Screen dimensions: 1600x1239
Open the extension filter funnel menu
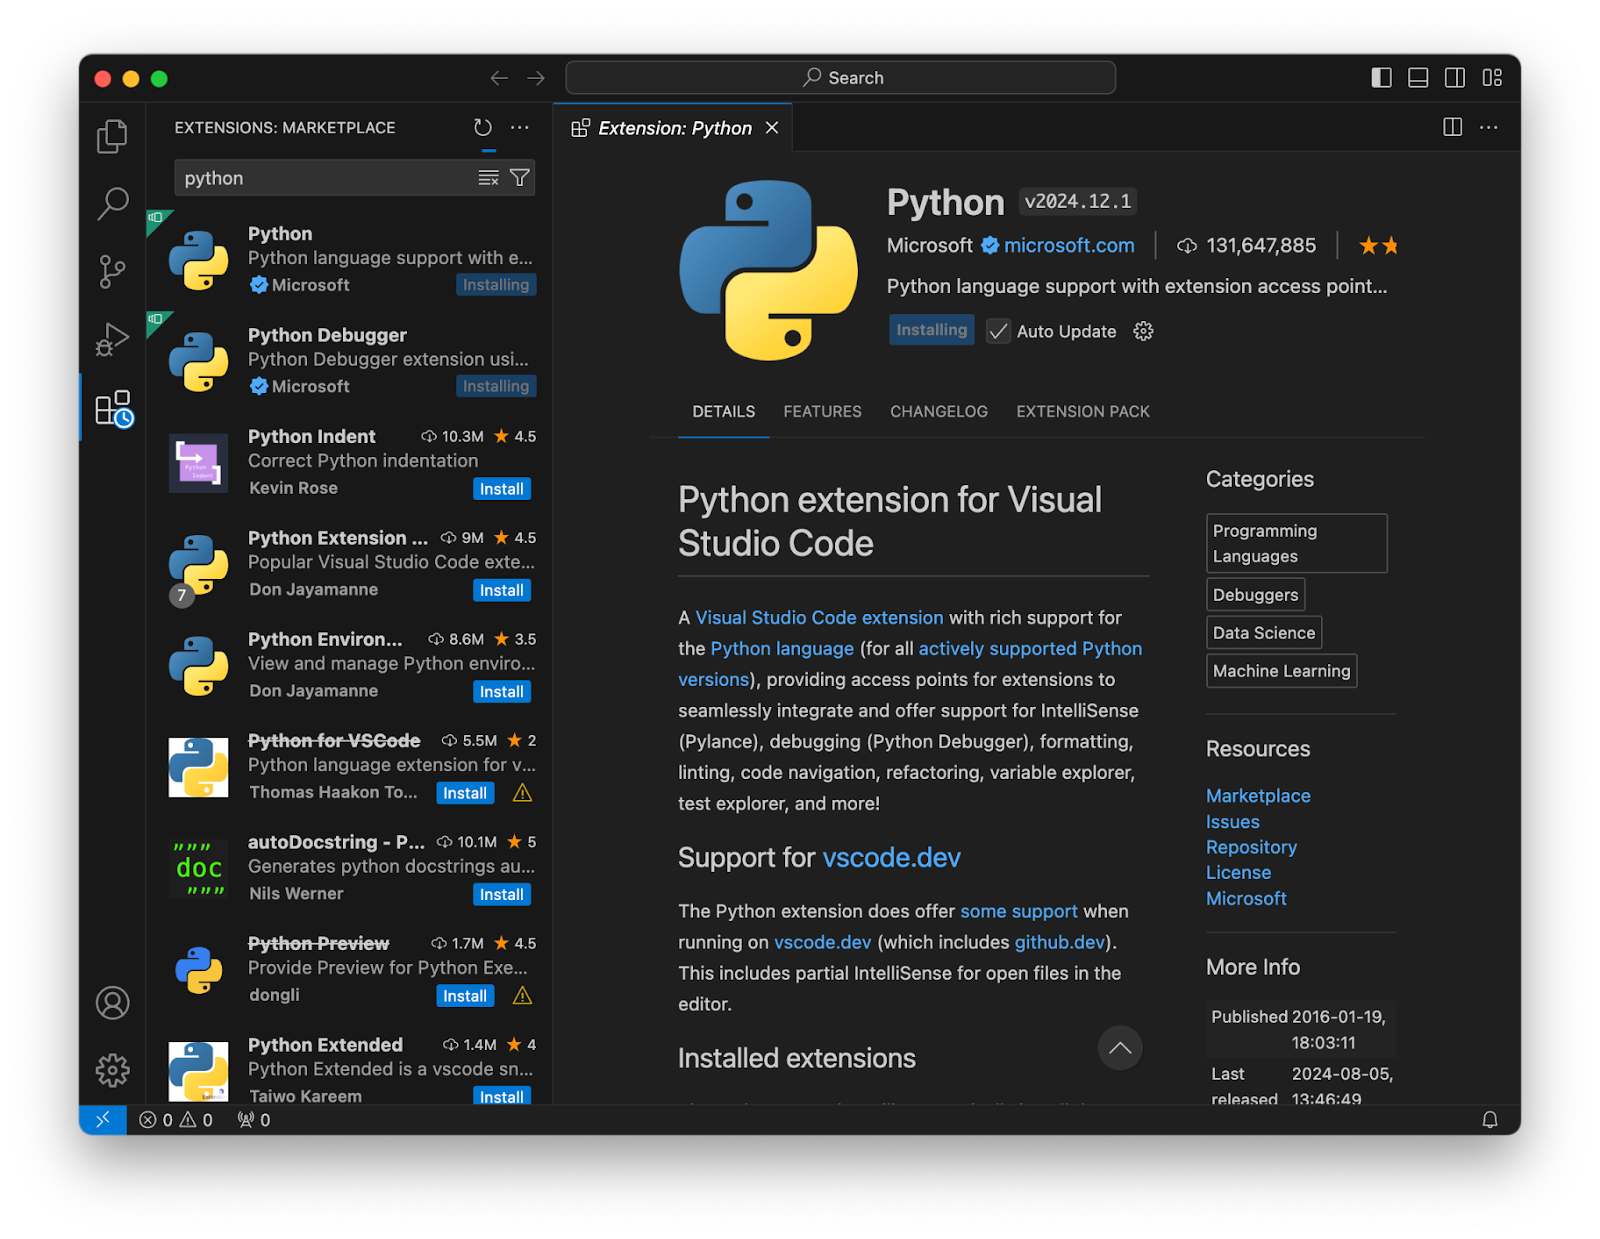tap(520, 178)
